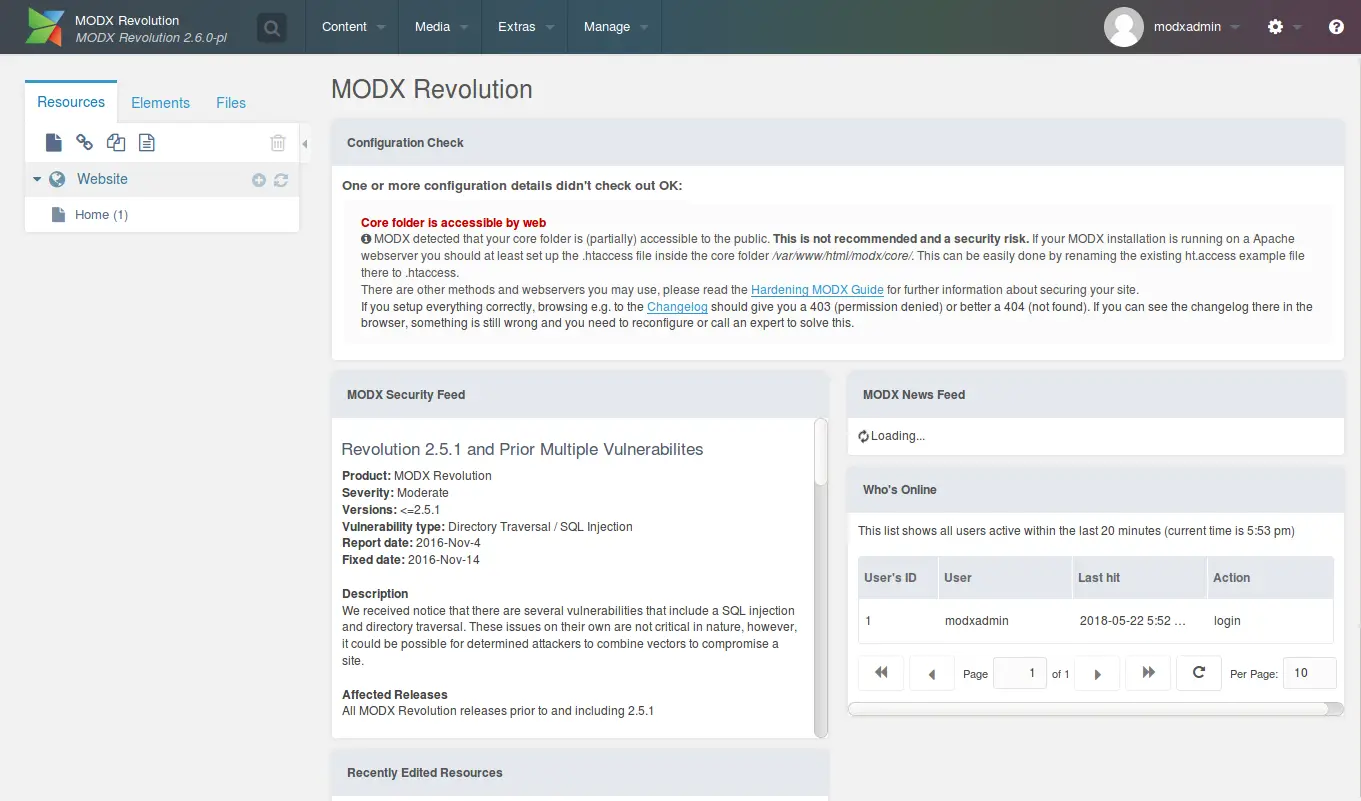The width and height of the screenshot is (1361, 801).
Task: Click the Per Page input field
Action: point(1309,673)
